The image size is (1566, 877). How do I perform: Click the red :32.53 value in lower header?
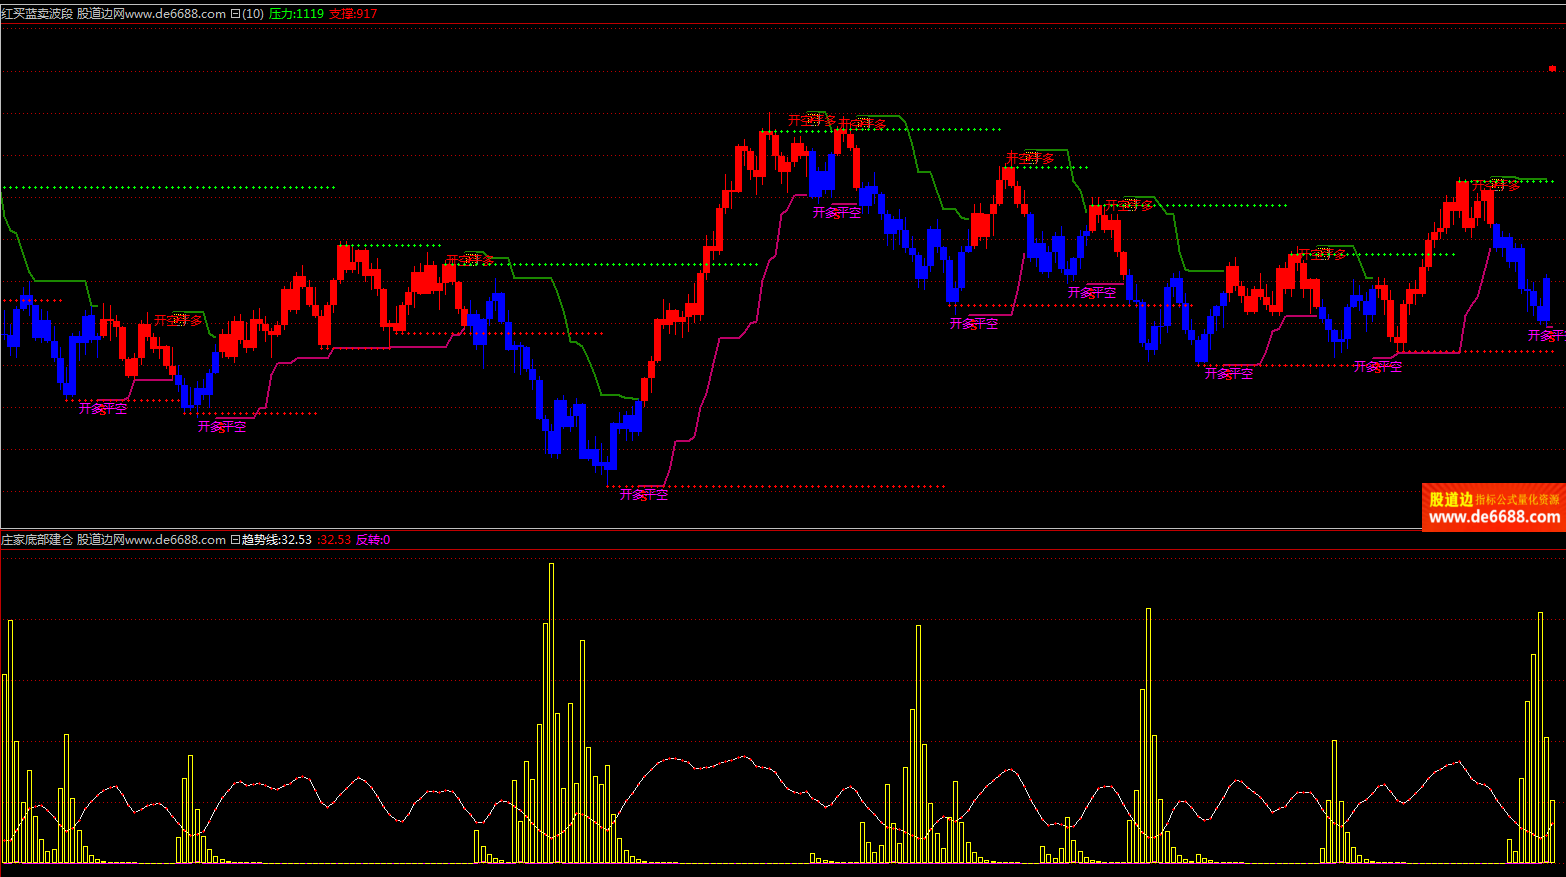click(x=334, y=540)
